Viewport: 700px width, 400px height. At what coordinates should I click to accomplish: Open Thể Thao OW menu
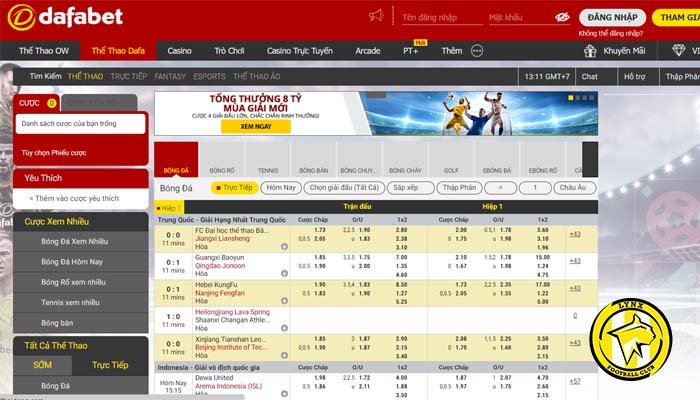(44, 51)
